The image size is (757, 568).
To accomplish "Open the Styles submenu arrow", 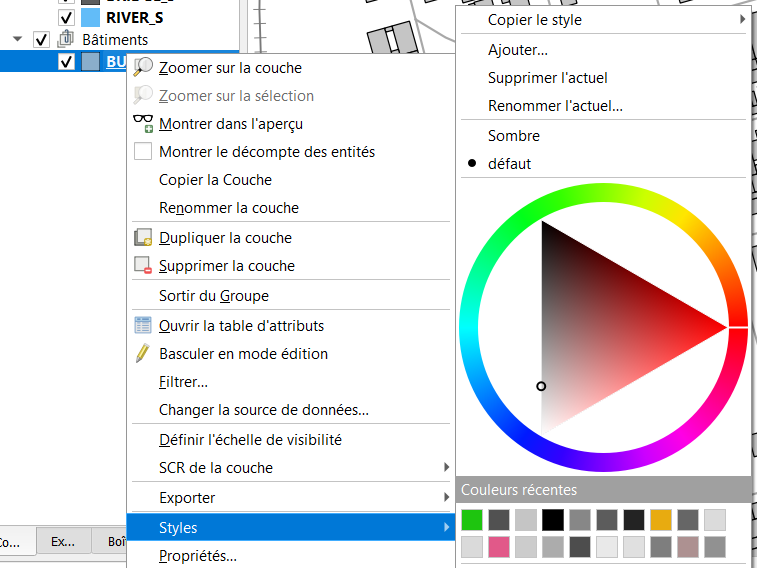I will pos(446,527).
